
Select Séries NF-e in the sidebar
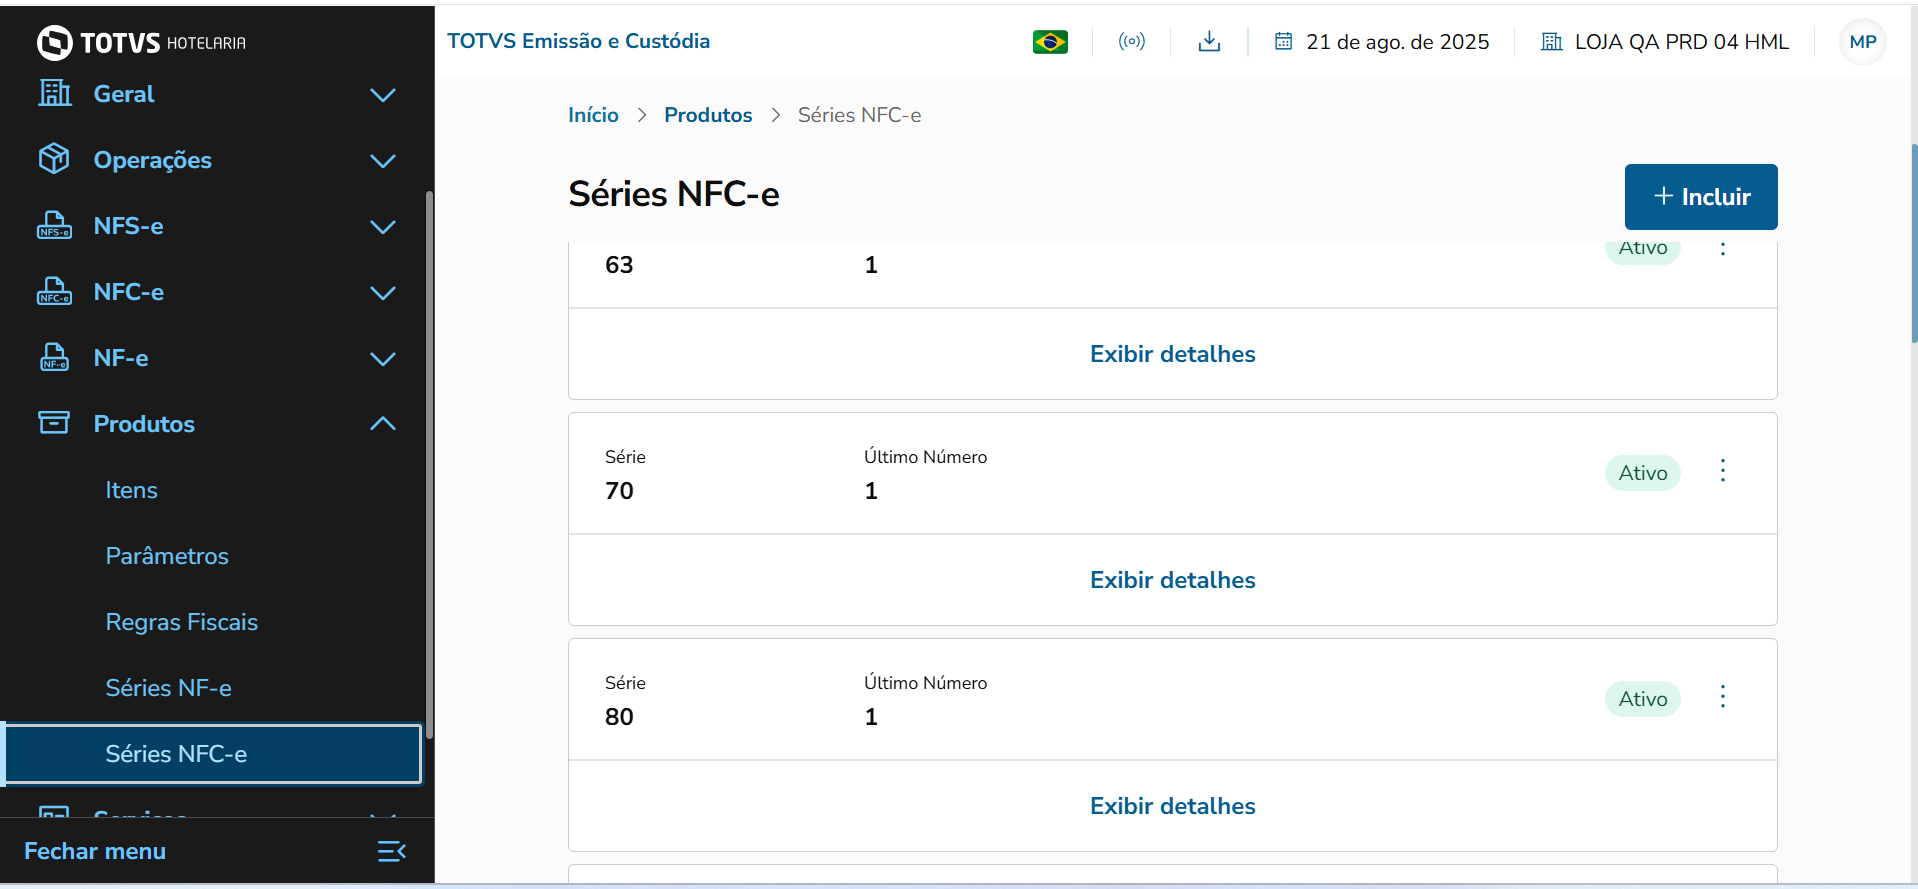168,688
